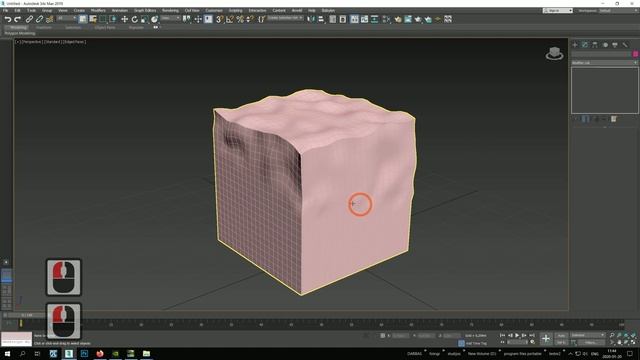
Task: Choose the Rectangular Selection Region icon
Action: 103,19
